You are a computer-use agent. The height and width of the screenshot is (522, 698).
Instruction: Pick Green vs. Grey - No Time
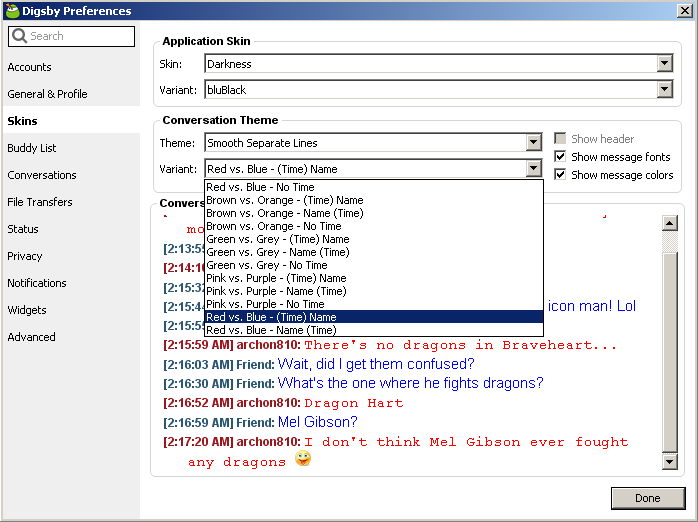(374, 265)
